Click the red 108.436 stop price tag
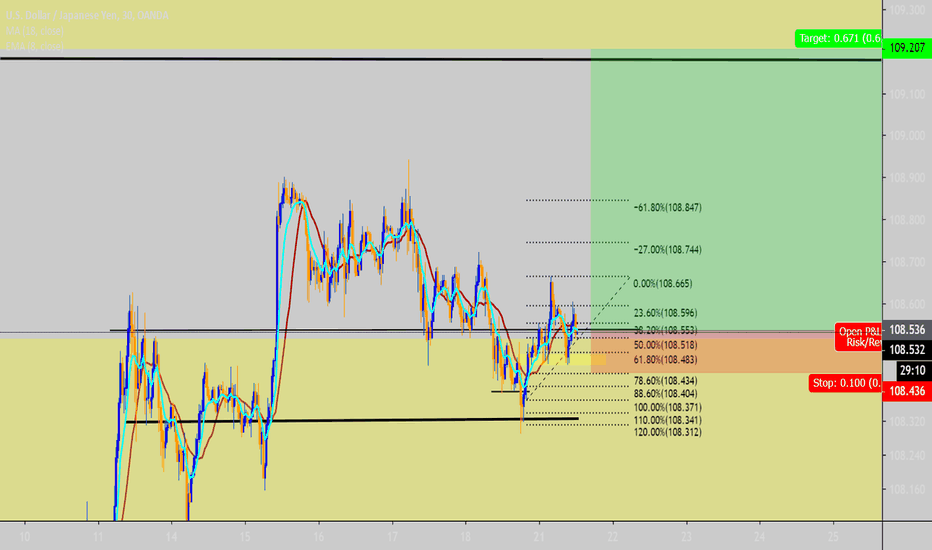932x550 pixels. (907, 391)
